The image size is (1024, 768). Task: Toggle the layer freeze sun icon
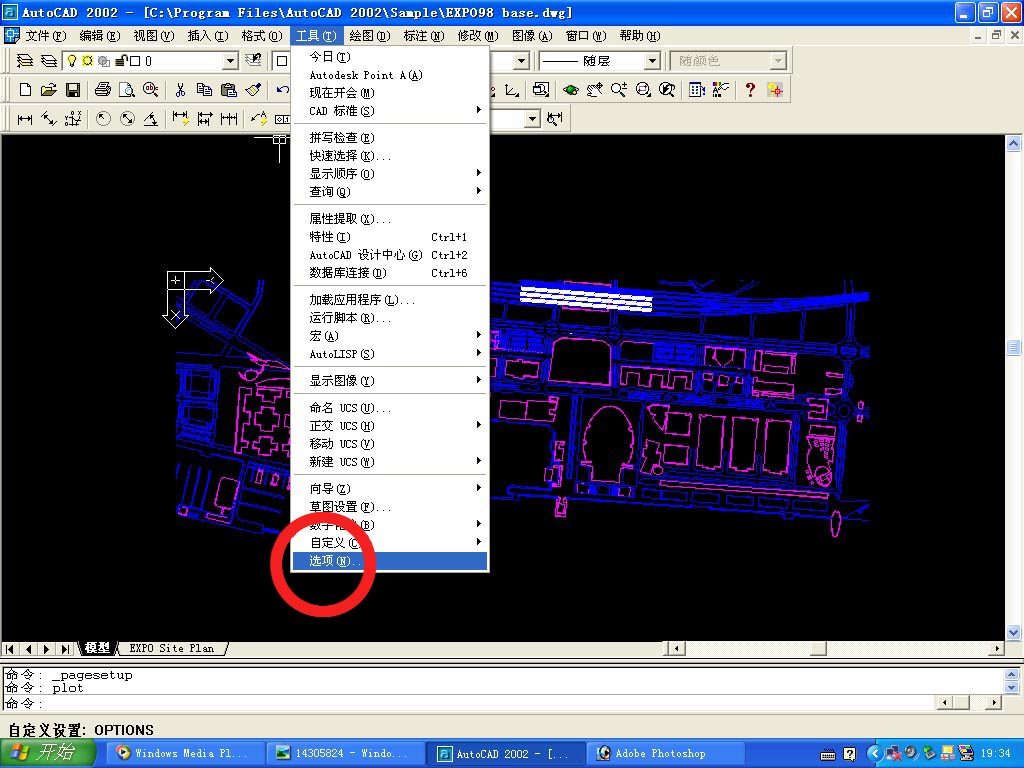coord(87,61)
